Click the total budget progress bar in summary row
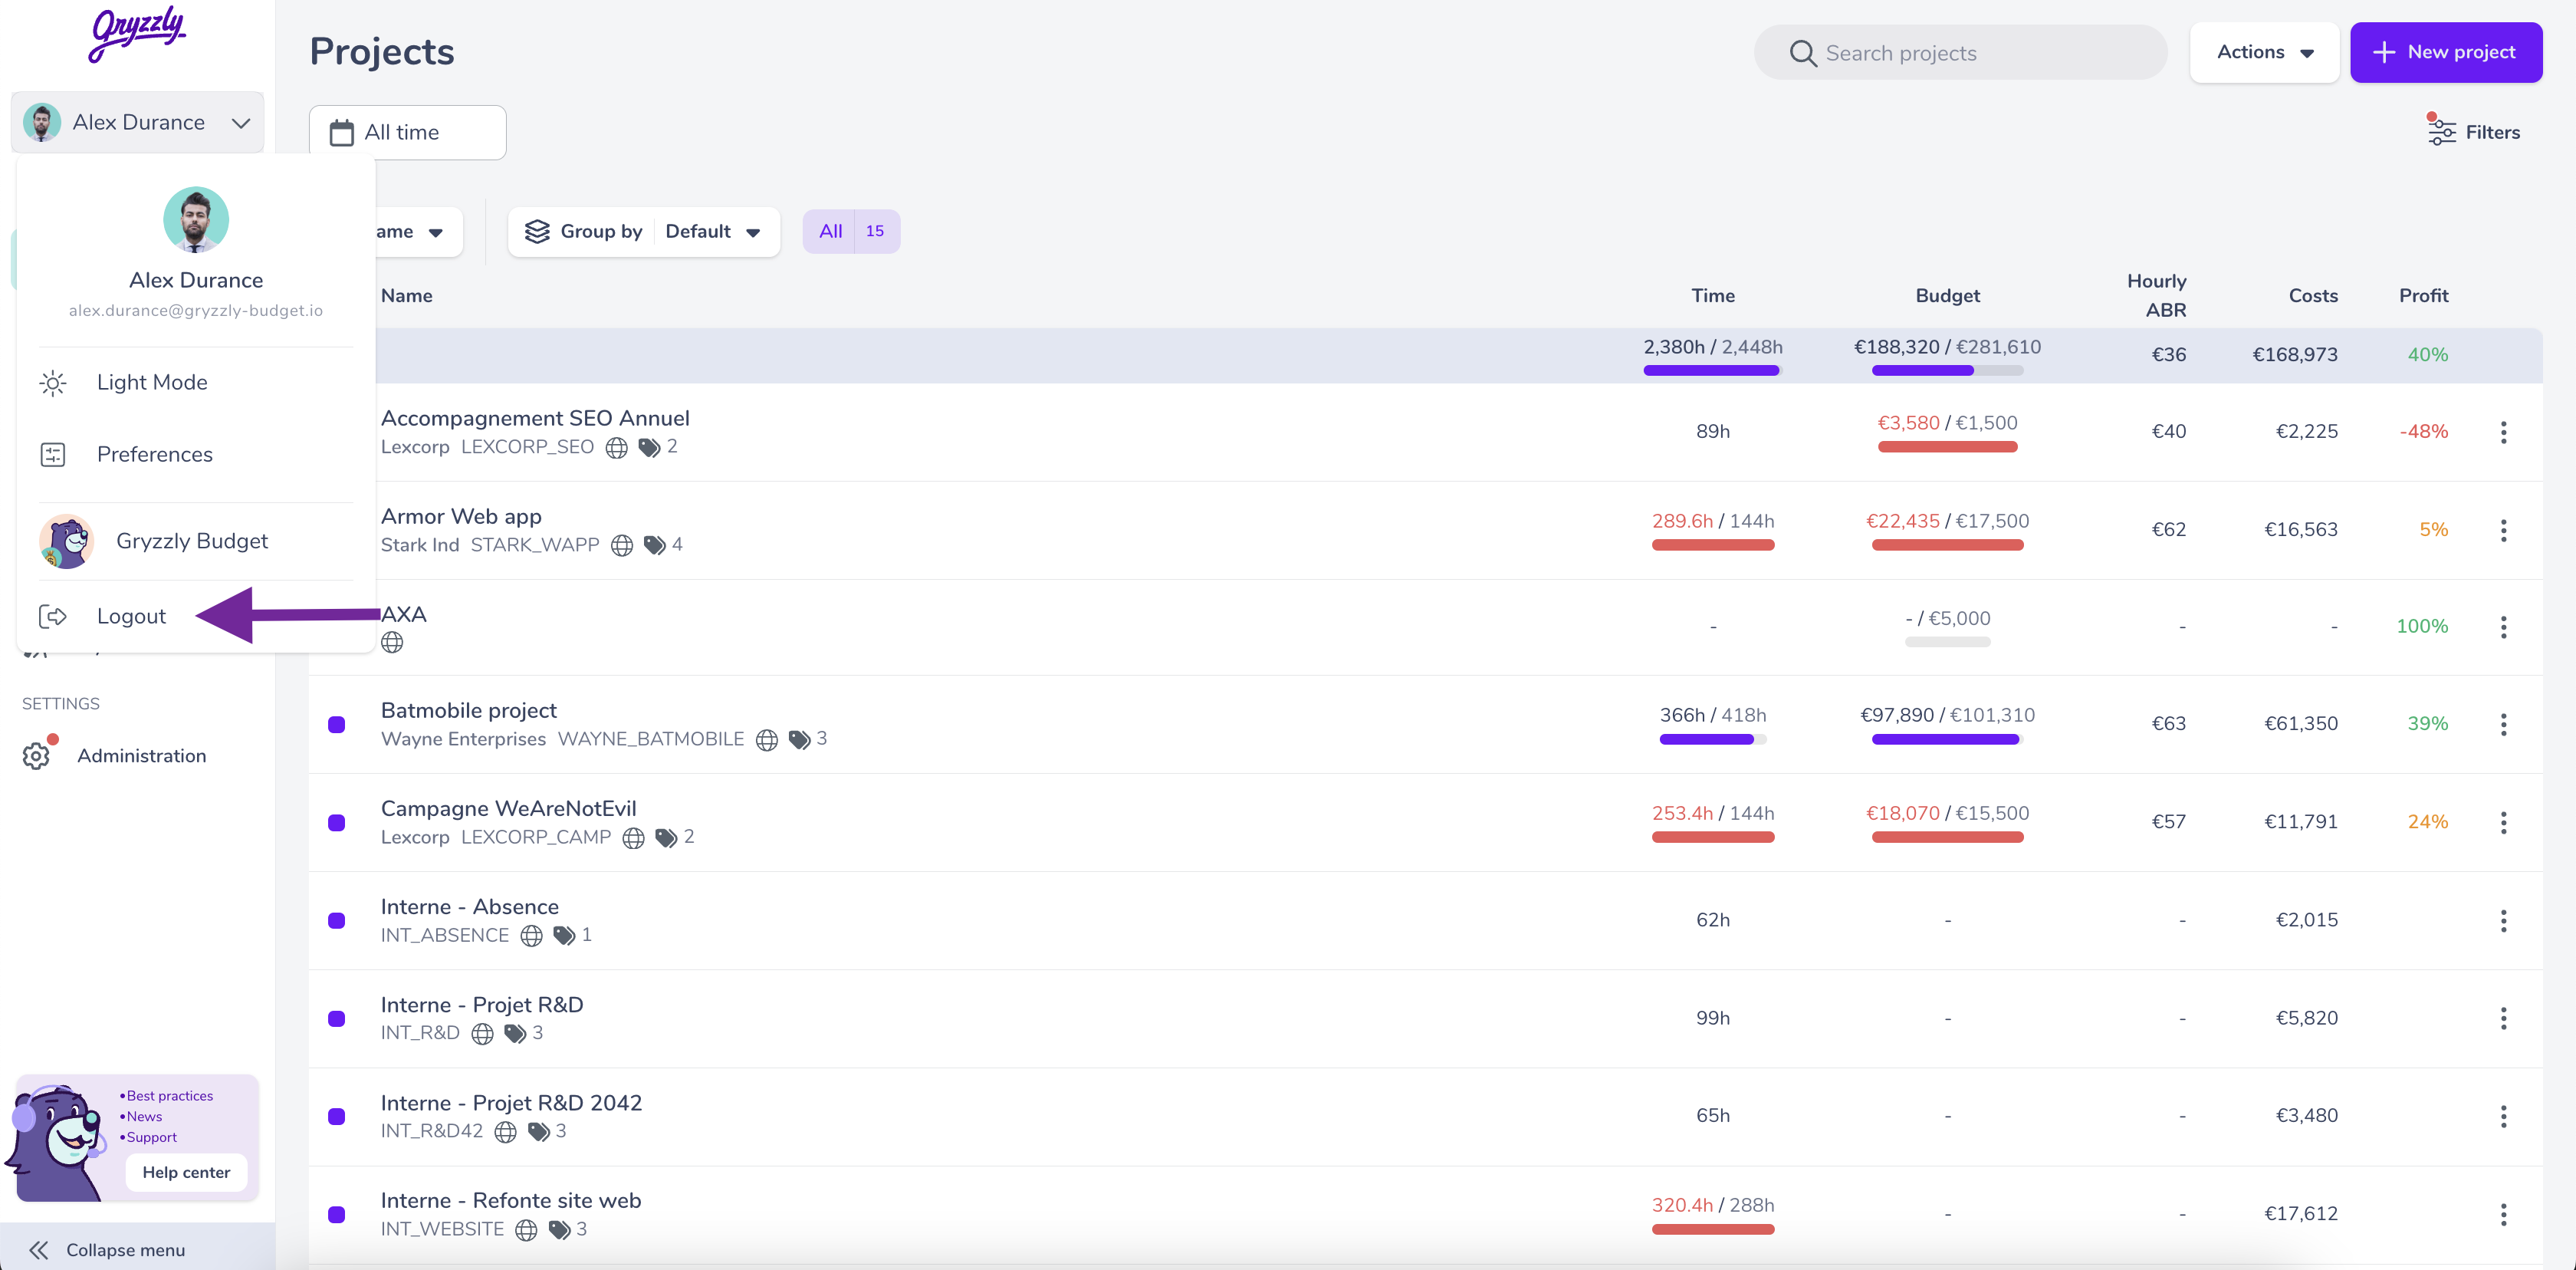The width and height of the screenshot is (2576, 1270). pyautogui.click(x=1947, y=371)
